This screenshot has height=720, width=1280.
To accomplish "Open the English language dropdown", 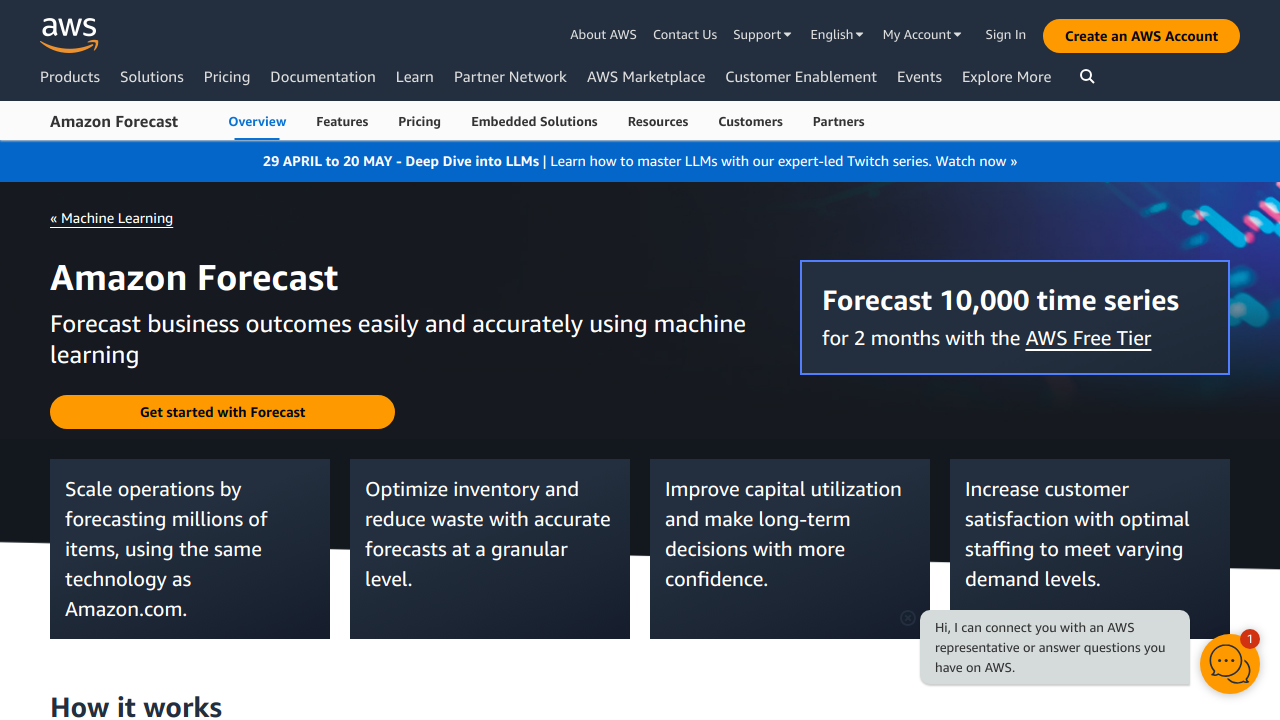I will click(x=837, y=35).
